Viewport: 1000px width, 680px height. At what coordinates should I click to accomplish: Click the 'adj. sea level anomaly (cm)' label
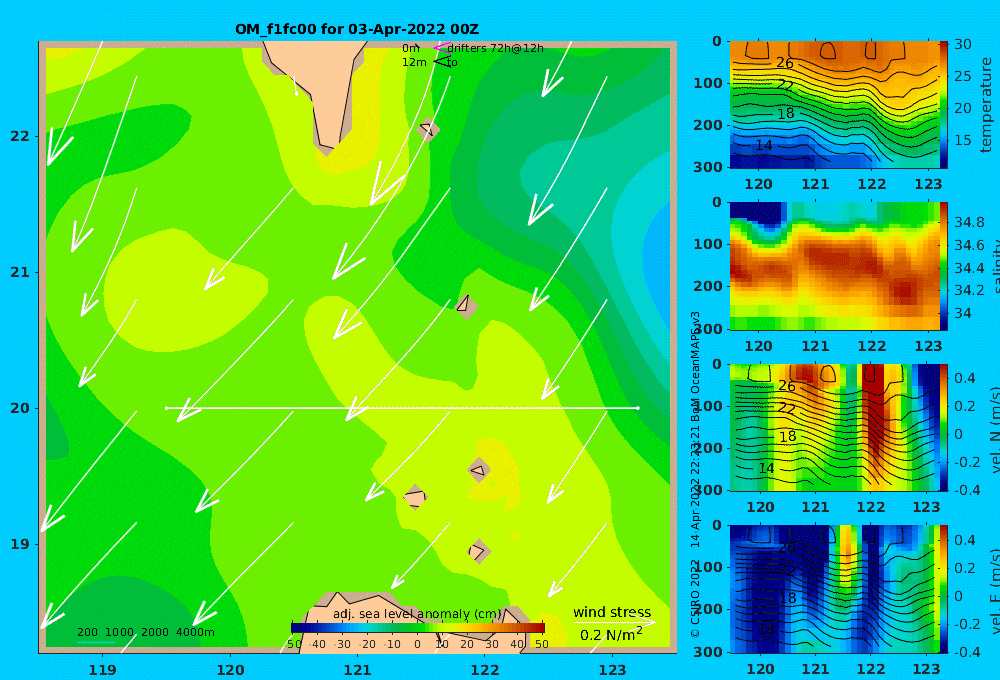[x=417, y=614]
